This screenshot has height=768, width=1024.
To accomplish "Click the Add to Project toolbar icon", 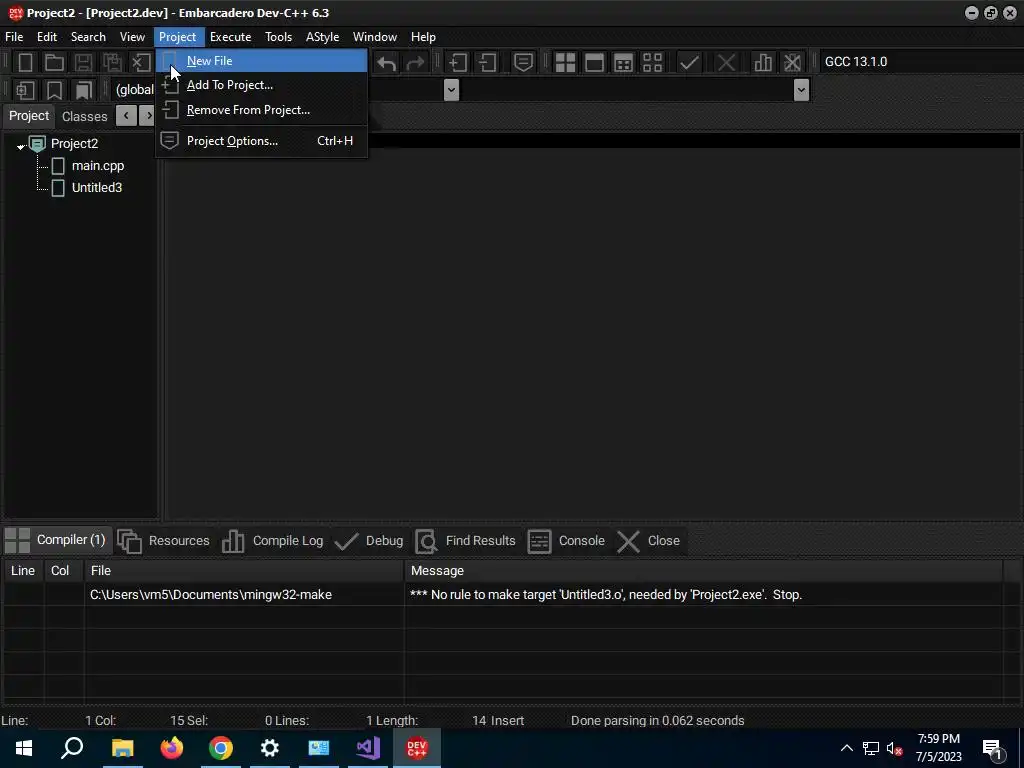I will click(458, 62).
